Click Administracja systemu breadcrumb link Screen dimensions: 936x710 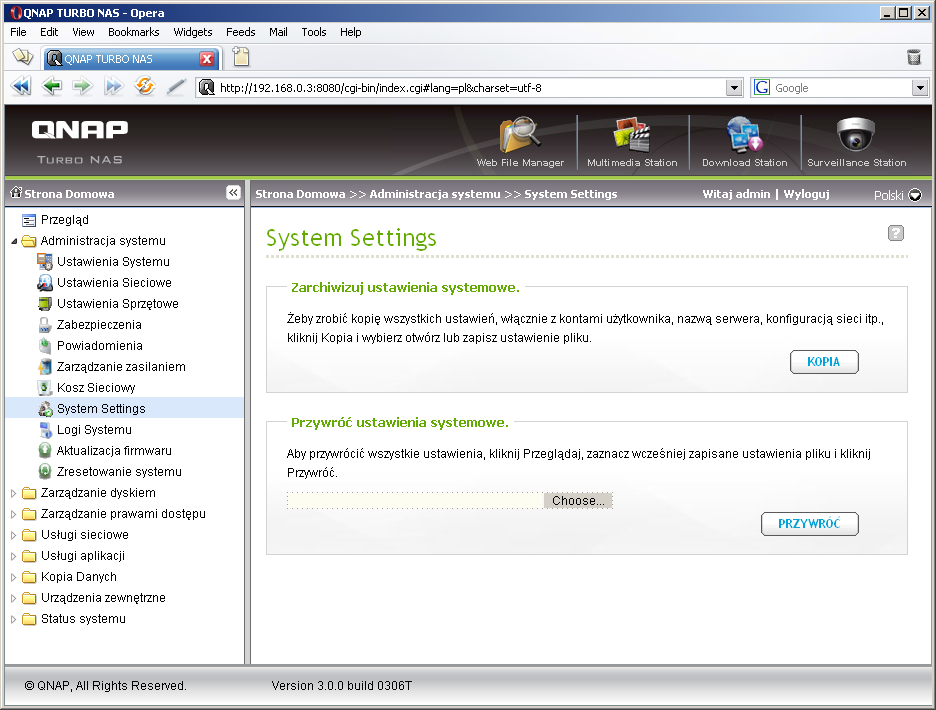(435, 194)
